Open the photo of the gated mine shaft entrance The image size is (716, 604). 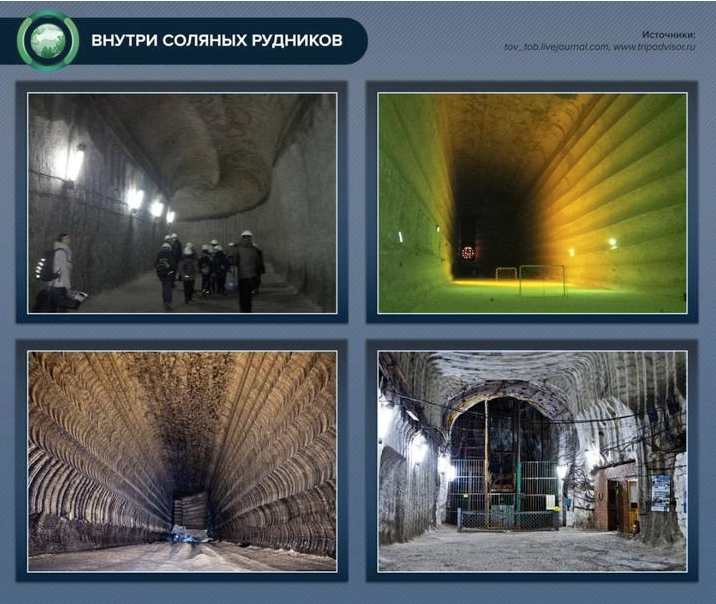532,461
